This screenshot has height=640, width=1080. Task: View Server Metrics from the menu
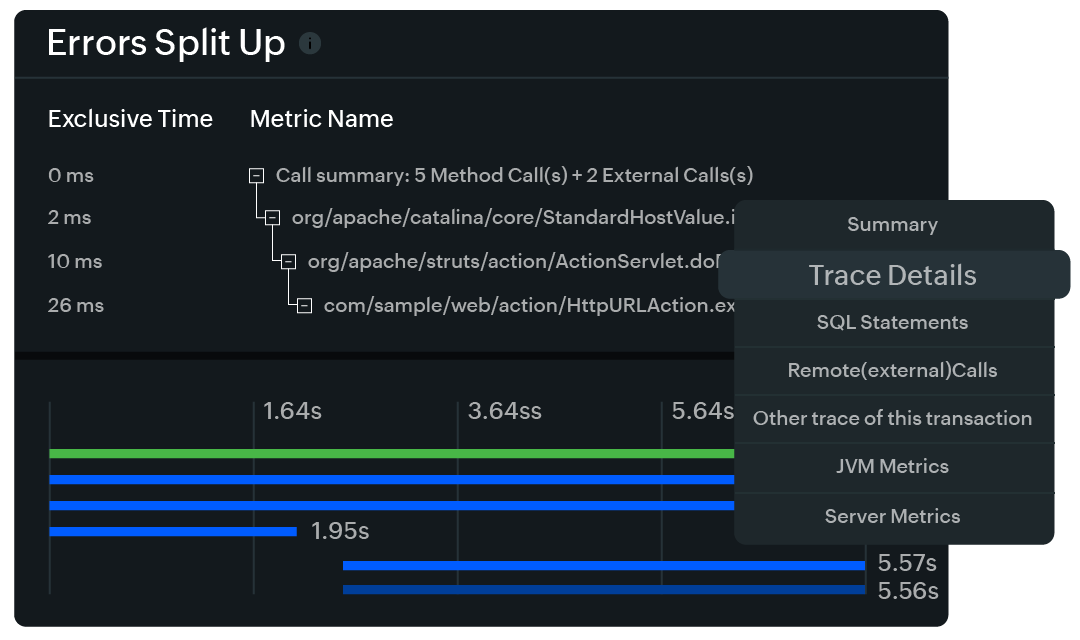click(x=892, y=516)
